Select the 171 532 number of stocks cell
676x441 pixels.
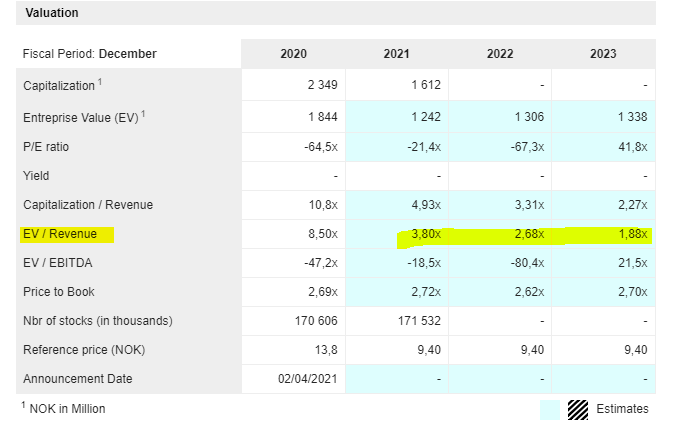click(419, 321)
